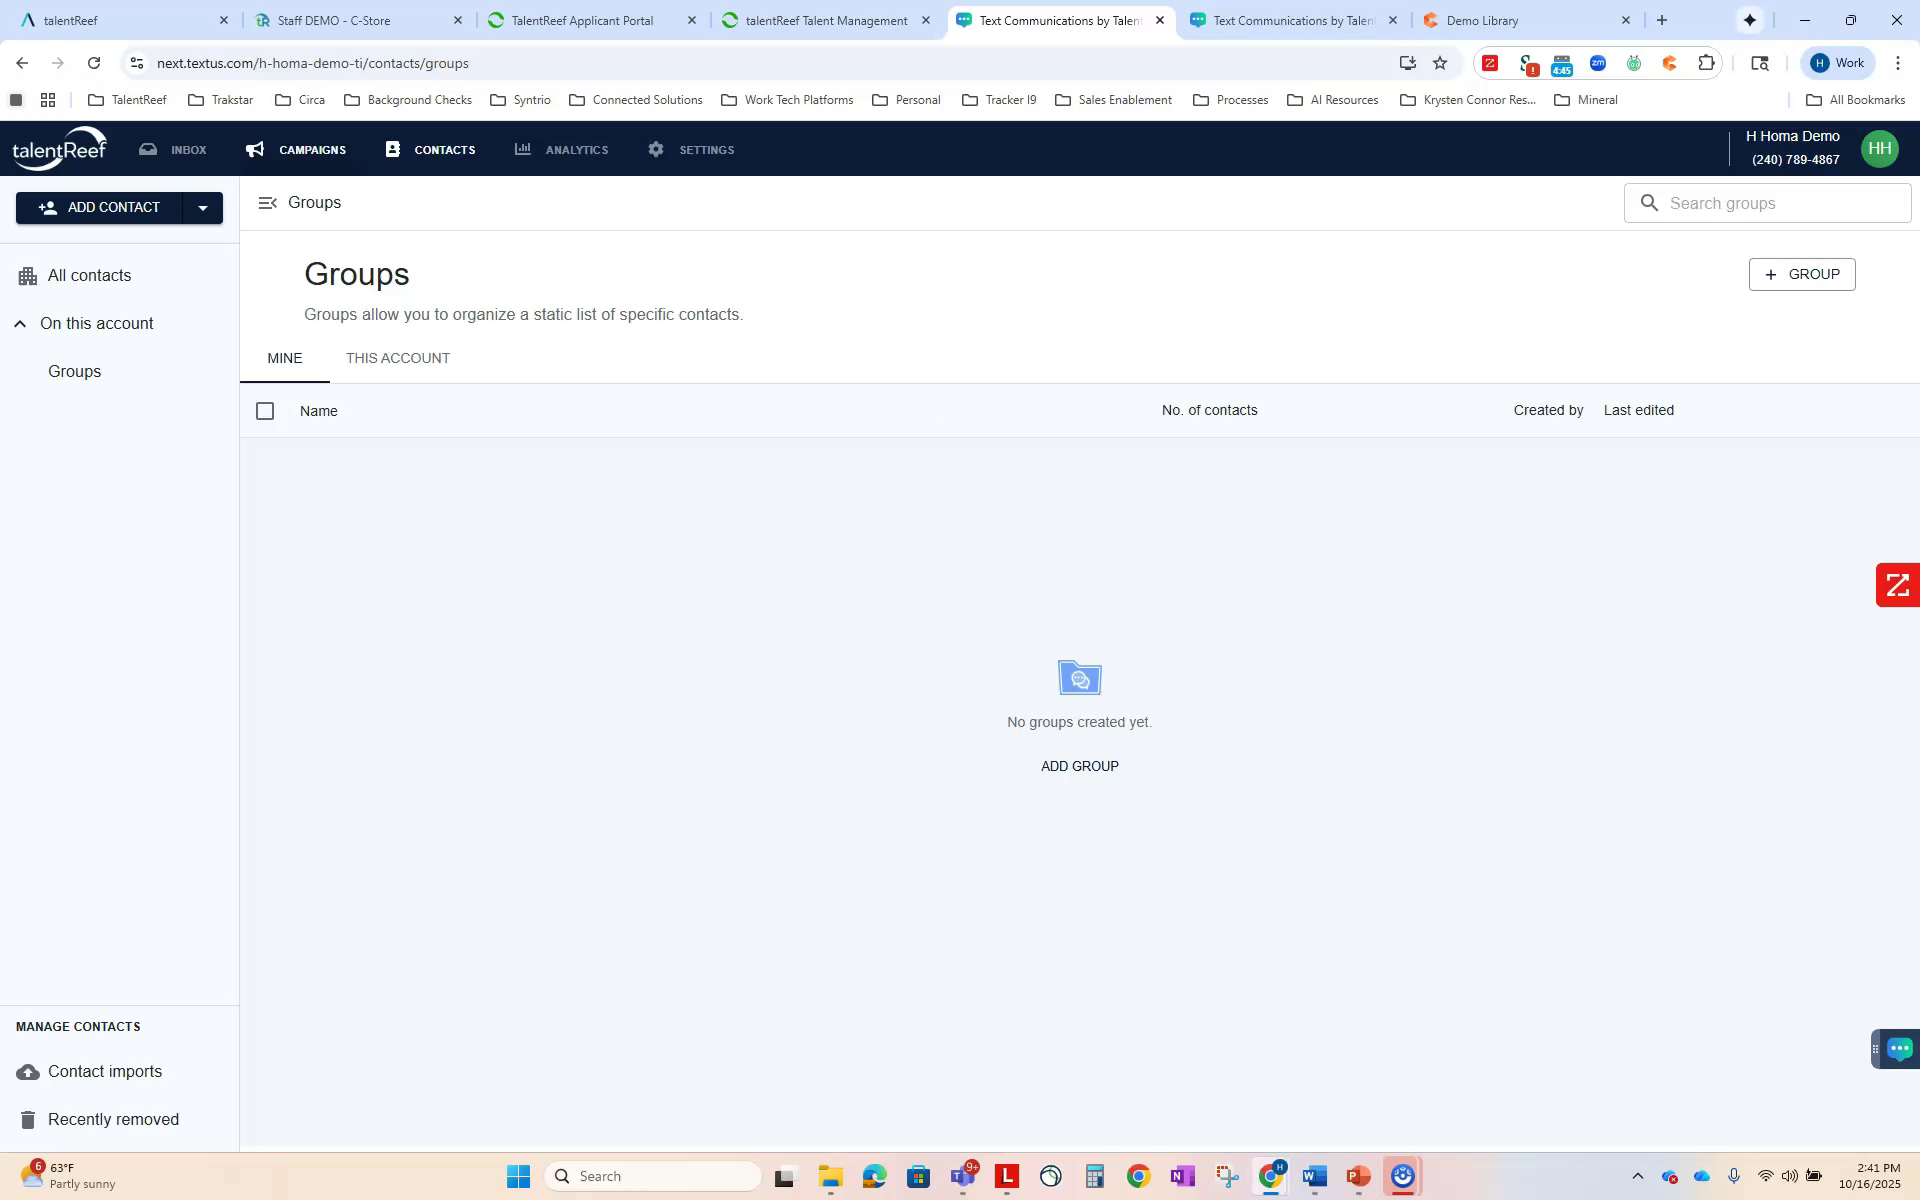Select the MINE tab
This screenshot has width=1920, height=1200.
(x=284, y=358)
